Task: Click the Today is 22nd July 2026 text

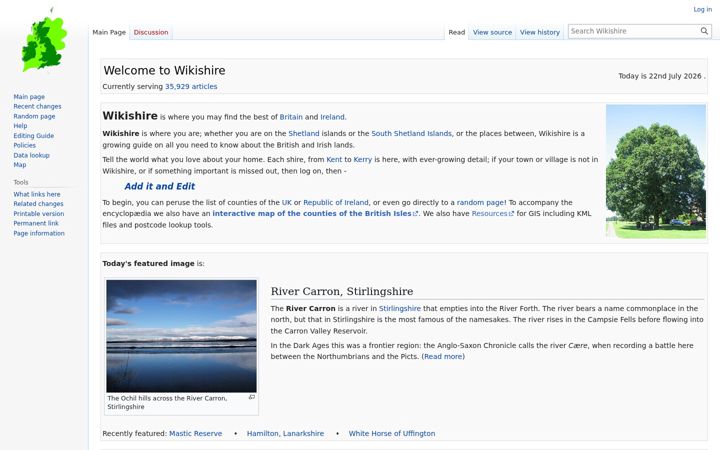Action: (x=660, y=76)
